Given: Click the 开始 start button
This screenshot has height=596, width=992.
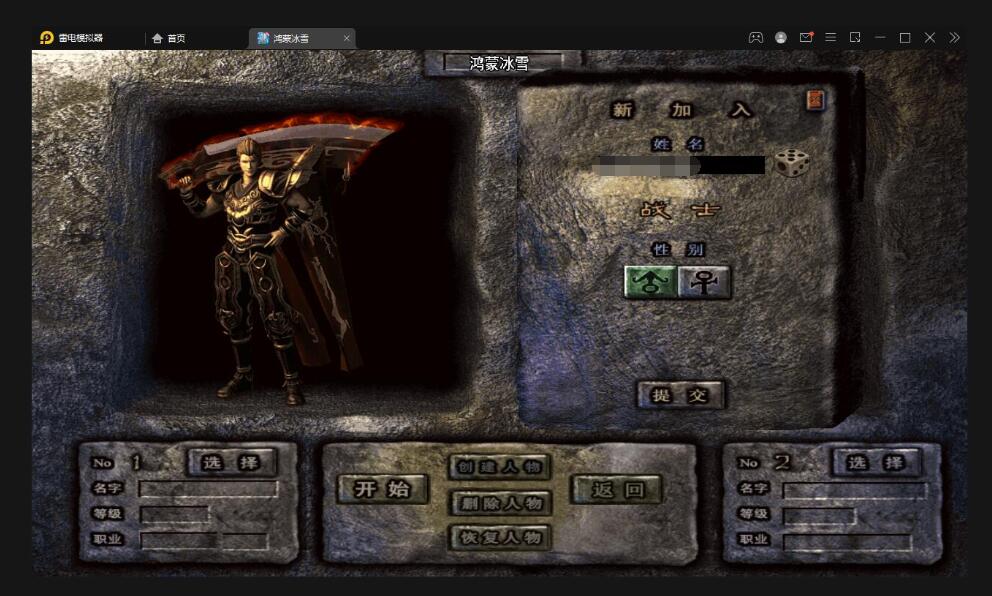Looking at the screenshot, I should [382, 489].
